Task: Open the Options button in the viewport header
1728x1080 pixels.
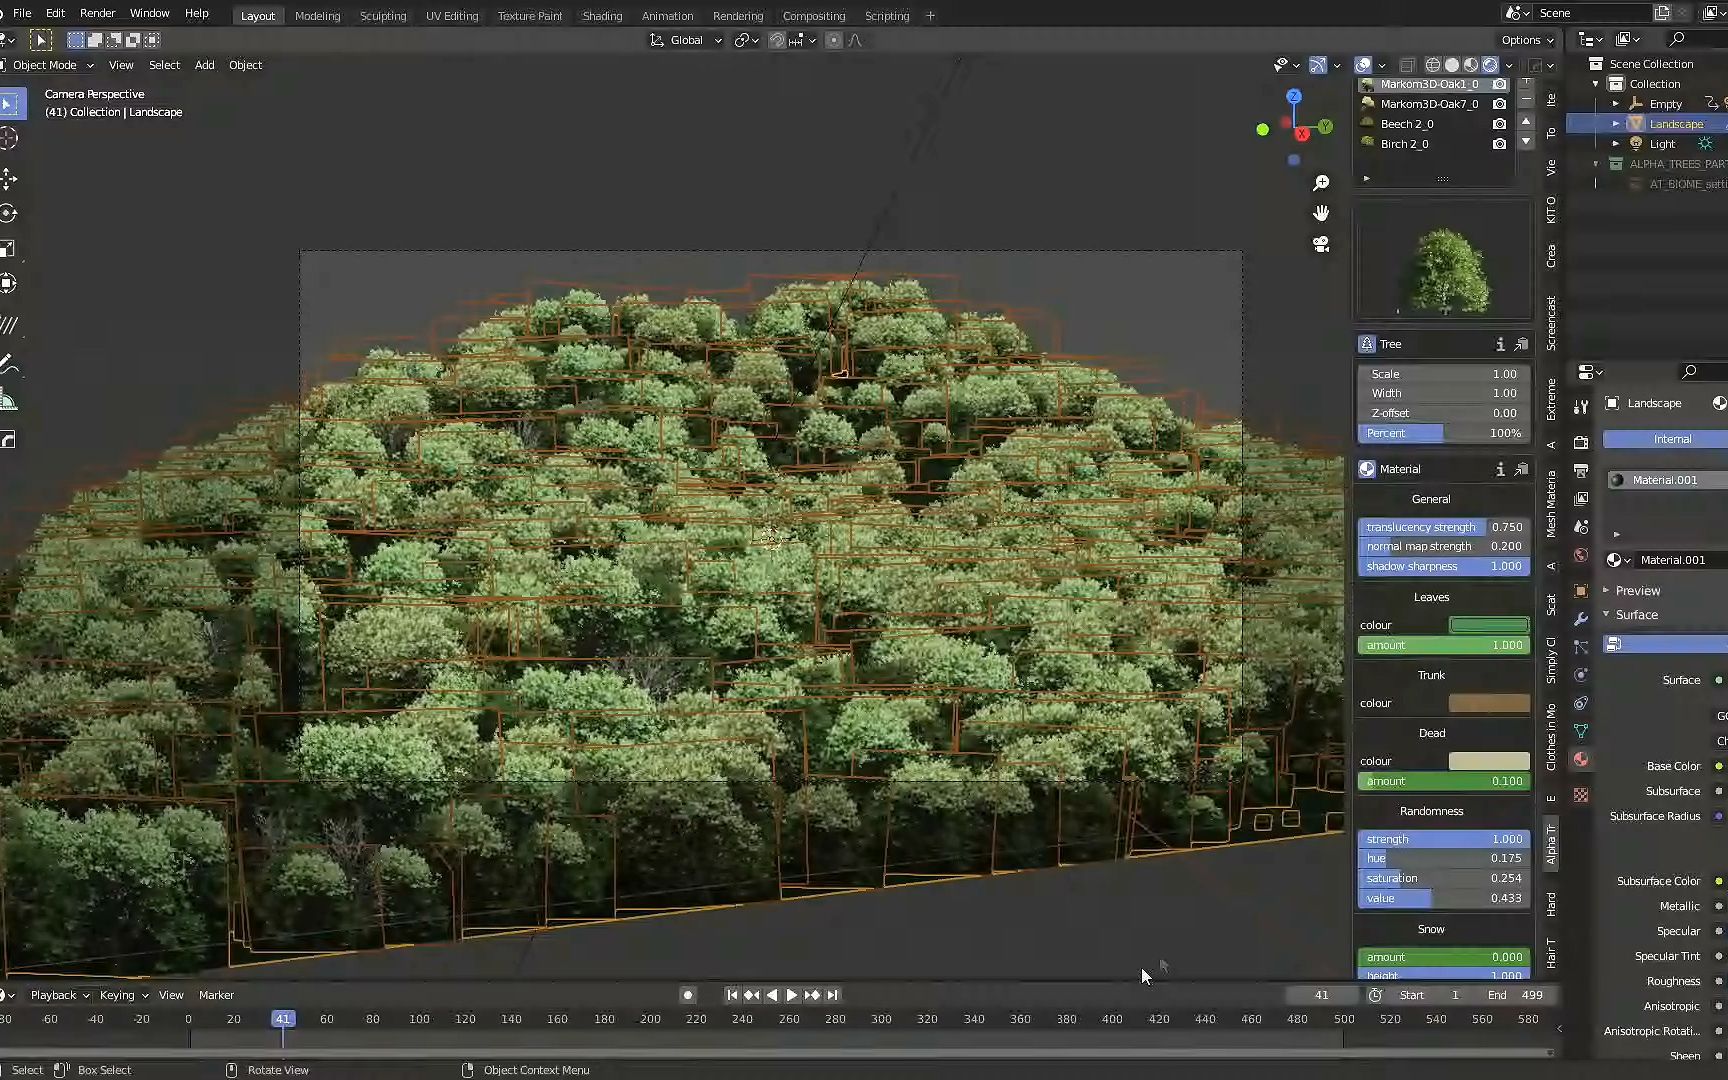Action: coord(1525,40)
